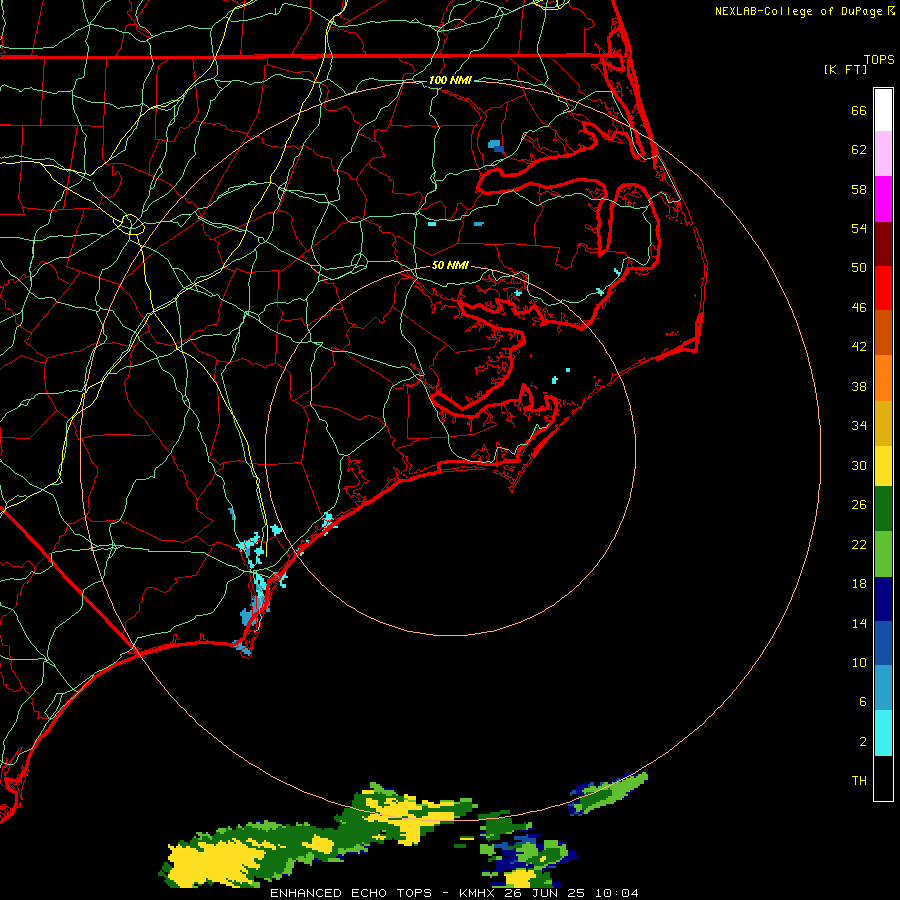The width and height of the screenshot is (900, 900).
Task: Click the 26 value in the legend
Action: click(859, 505)
